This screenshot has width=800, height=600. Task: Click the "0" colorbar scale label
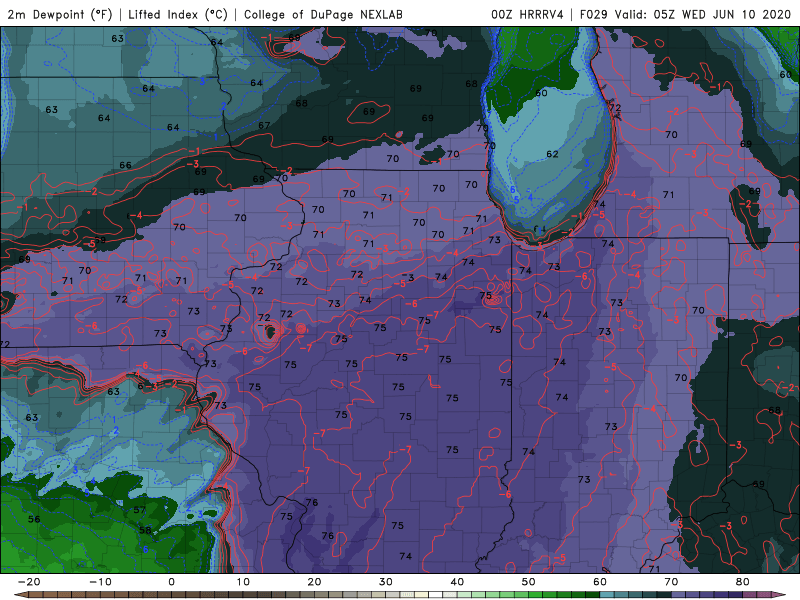coord(171,582)
